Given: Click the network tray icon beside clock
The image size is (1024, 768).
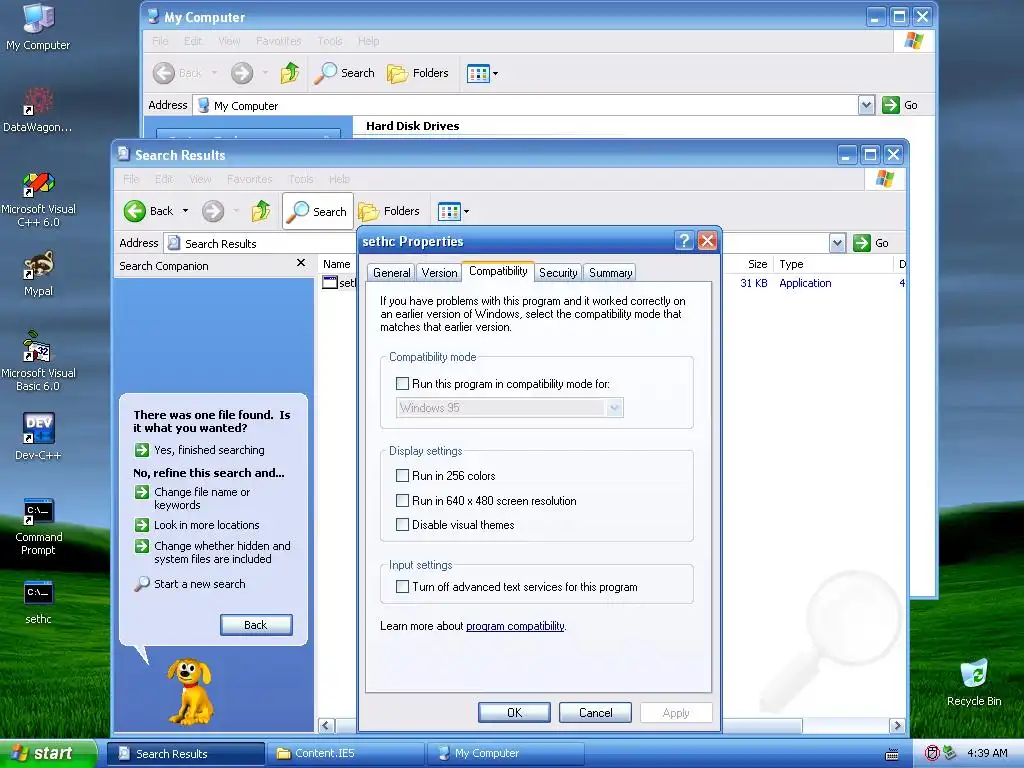Looking at the screenshot, I should pos(949,753).
